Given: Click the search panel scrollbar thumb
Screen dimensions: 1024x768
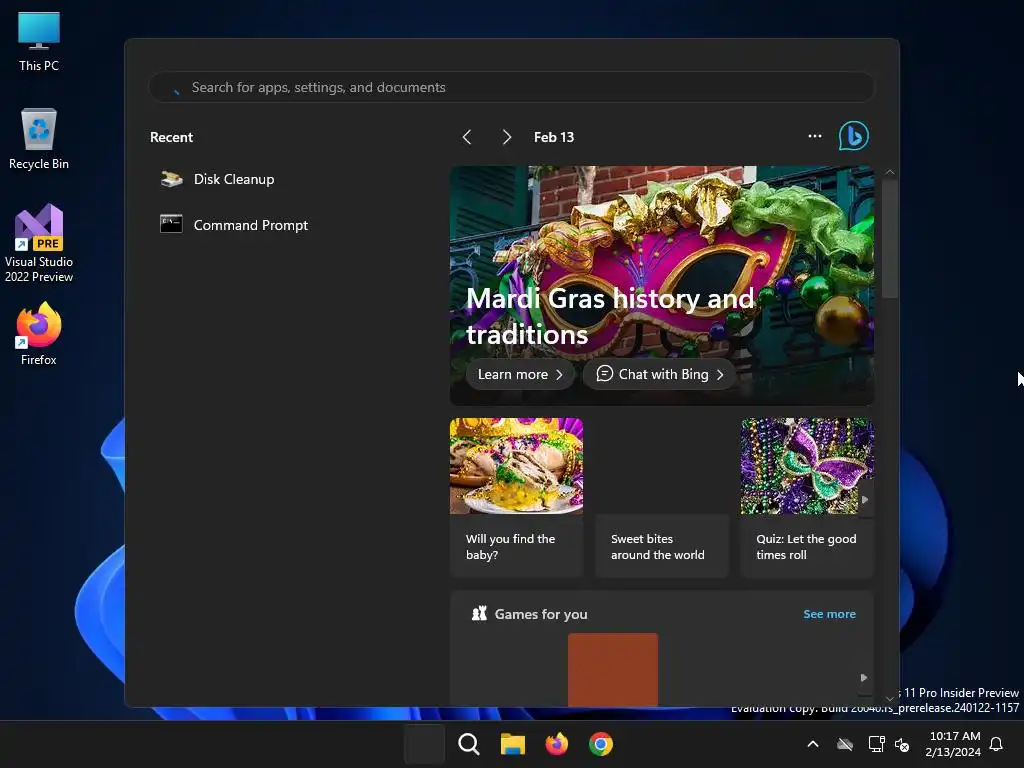Looking at the screenshot, I should coord(889,239).
